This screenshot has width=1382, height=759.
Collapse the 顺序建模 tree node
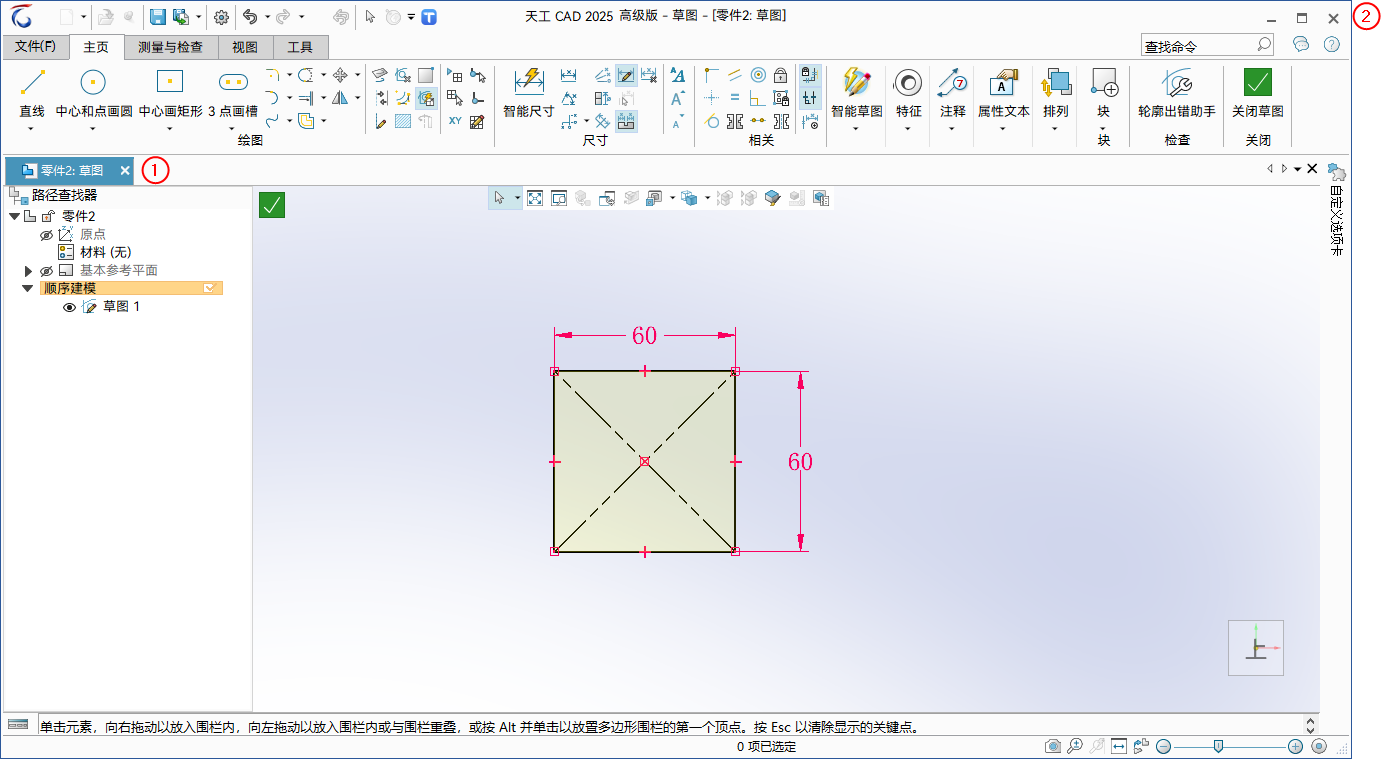27,288
